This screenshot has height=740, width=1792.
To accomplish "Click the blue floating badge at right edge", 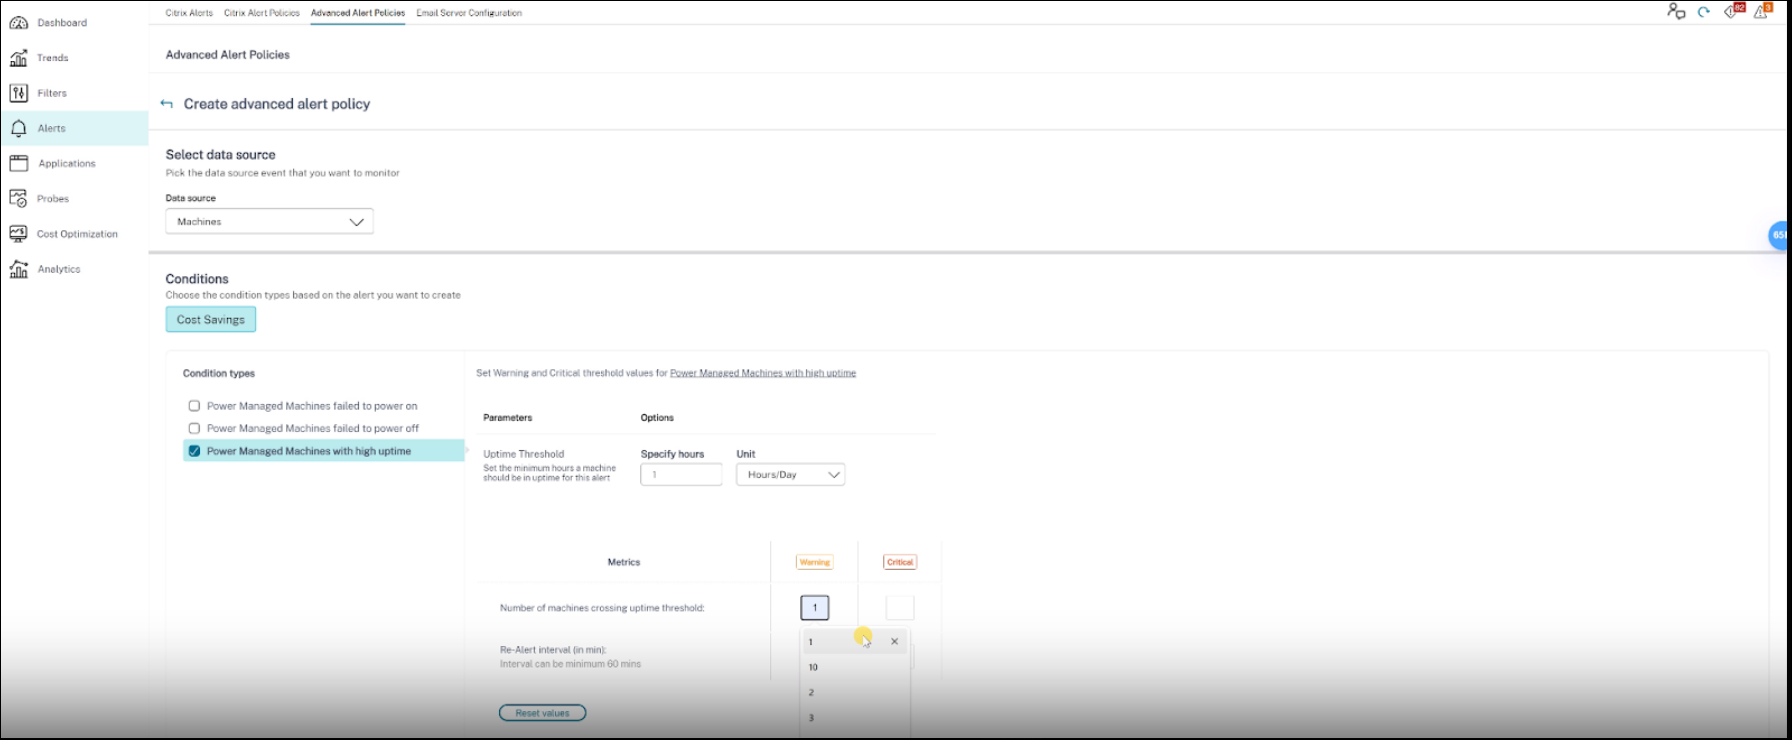I will pos(1780,235).
